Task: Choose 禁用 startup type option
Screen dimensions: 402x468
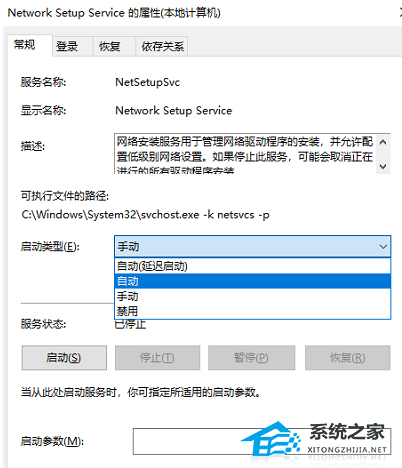Action: tap(252, 311)
